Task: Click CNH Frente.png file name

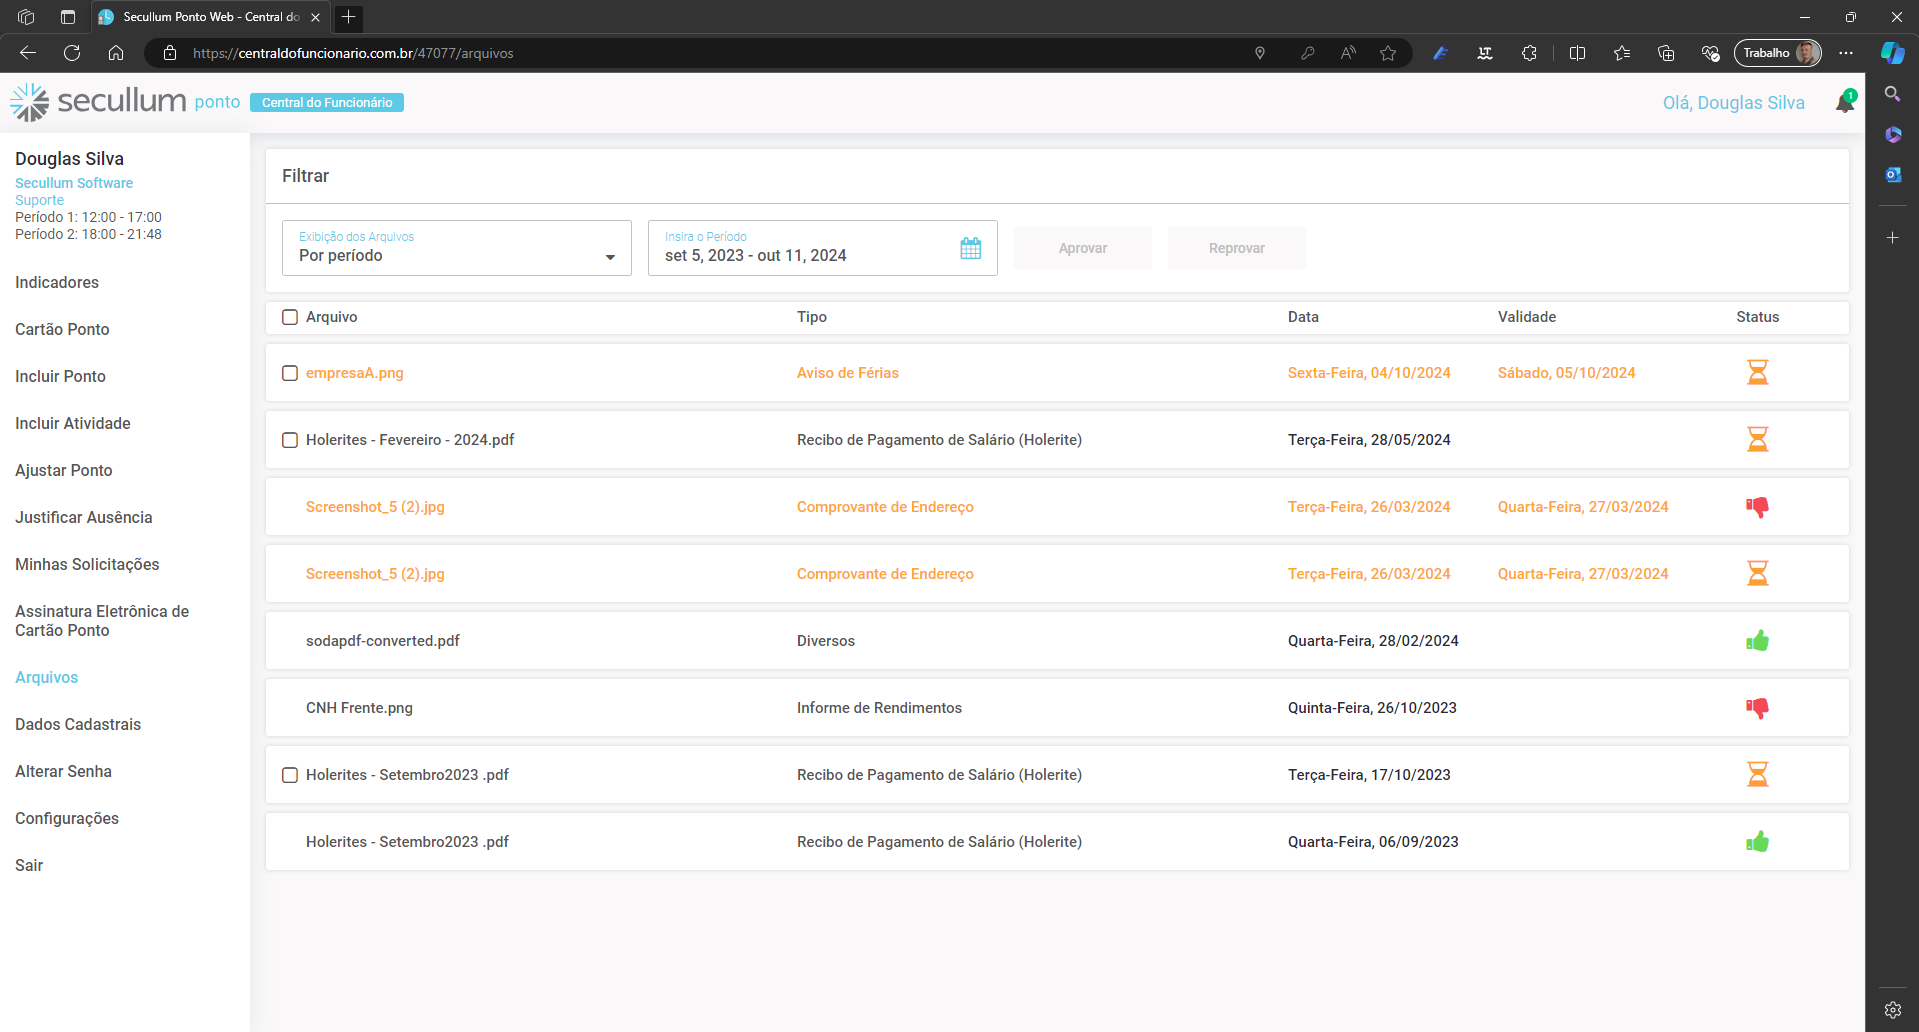Action: tap(359, 708)
